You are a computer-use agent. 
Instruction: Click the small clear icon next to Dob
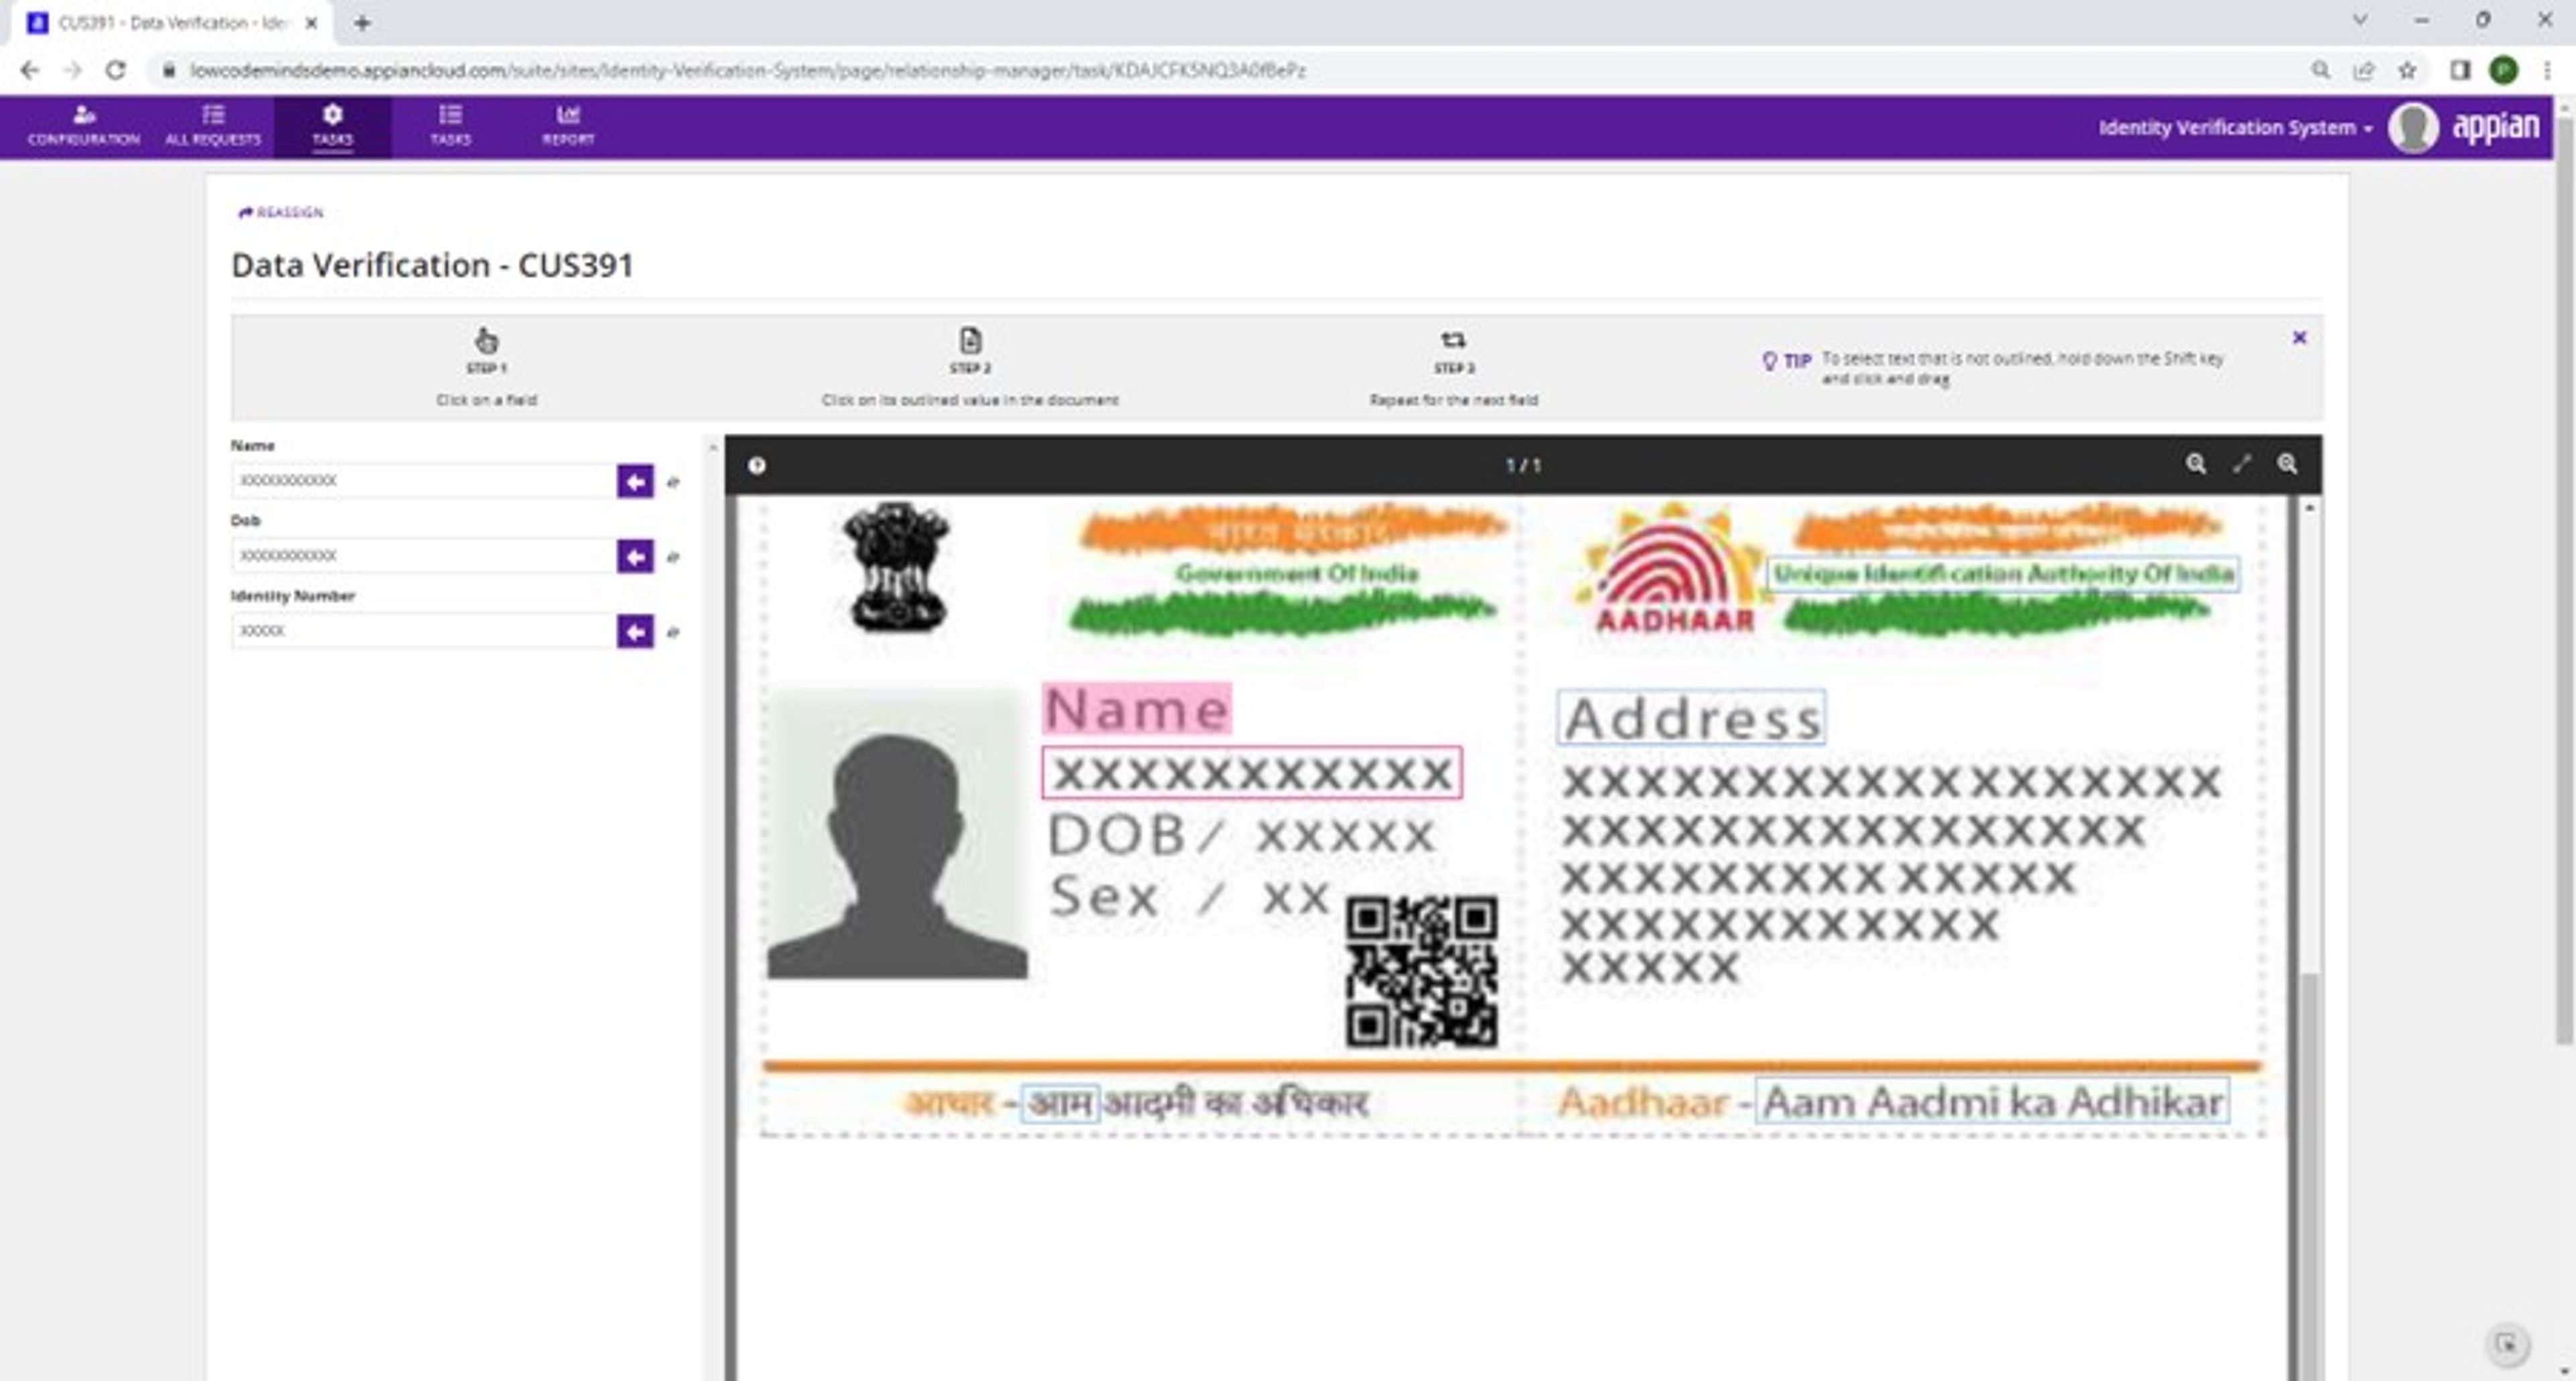(673, 557)
